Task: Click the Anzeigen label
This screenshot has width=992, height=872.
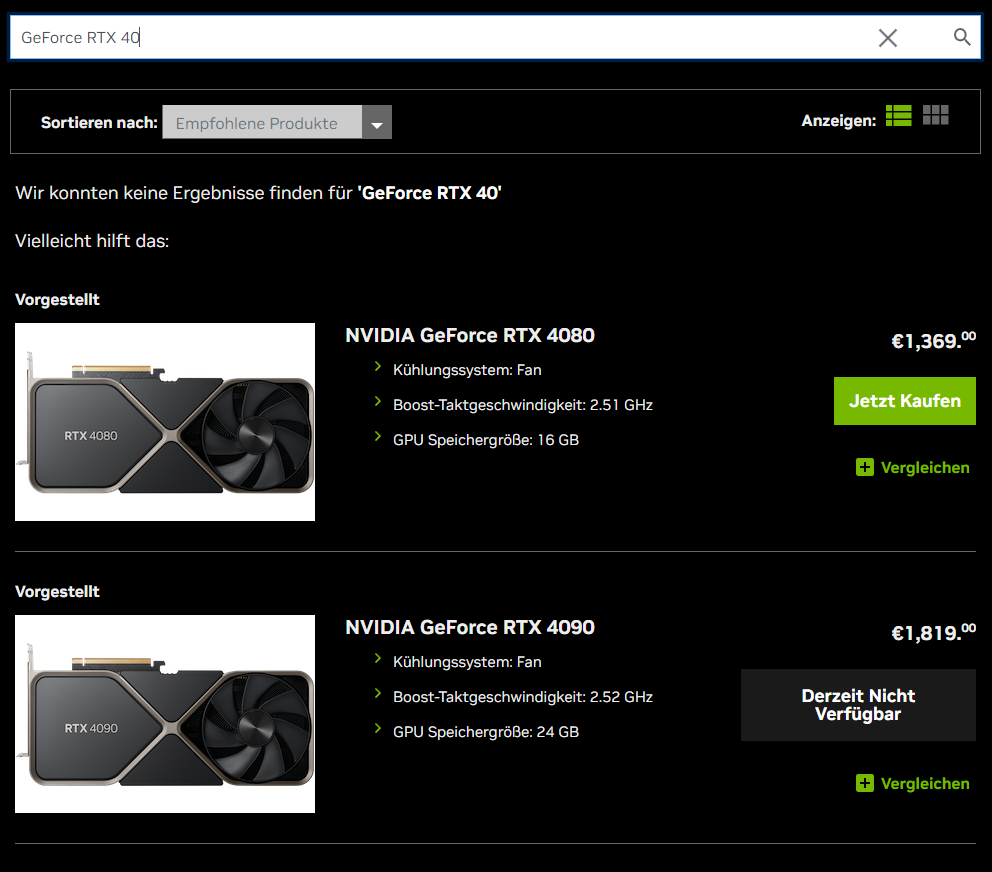Action: (x=839, y=121)
